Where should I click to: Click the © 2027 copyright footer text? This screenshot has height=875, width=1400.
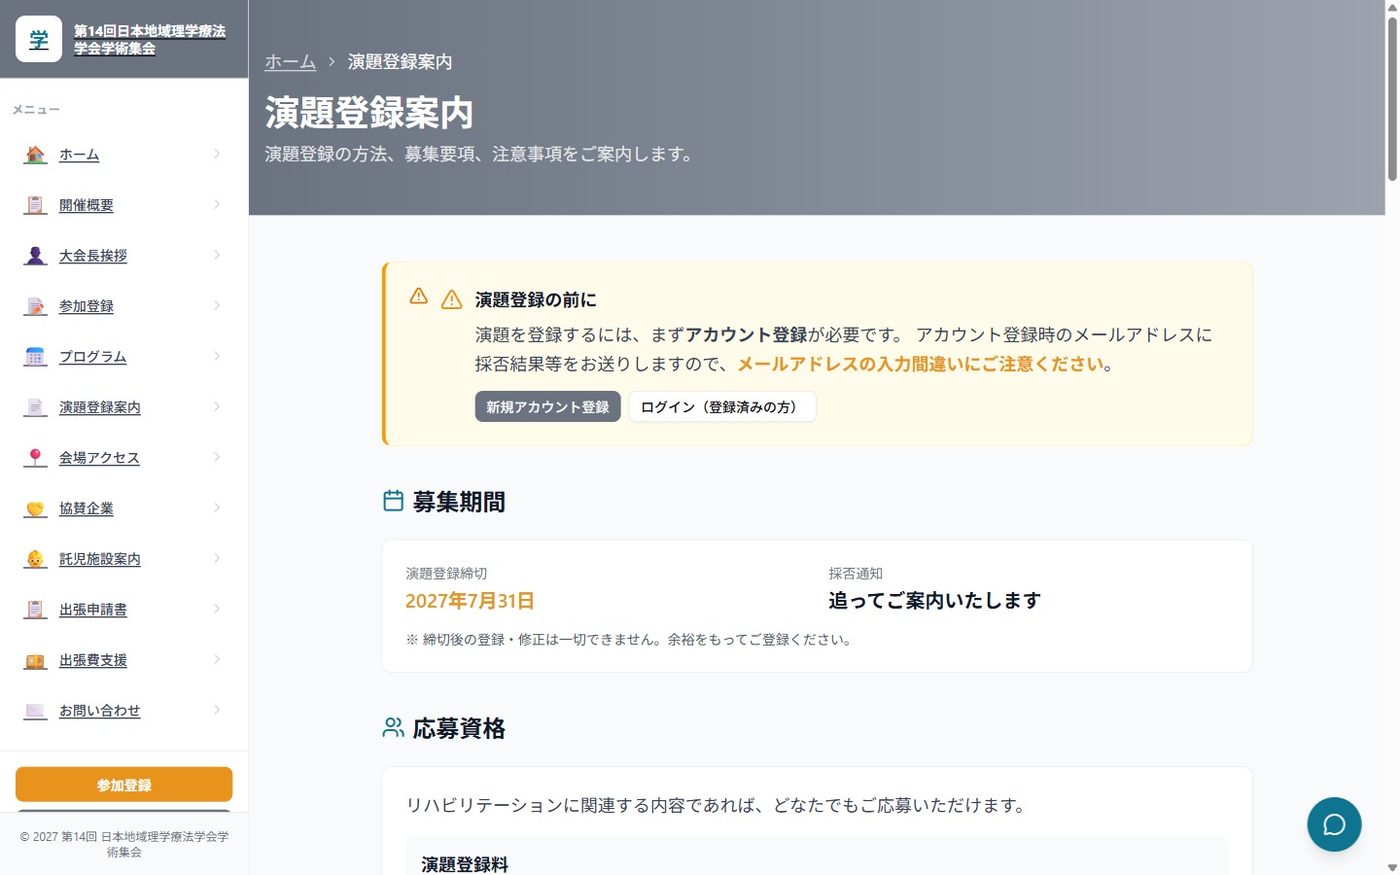click(x=124, y=844)
